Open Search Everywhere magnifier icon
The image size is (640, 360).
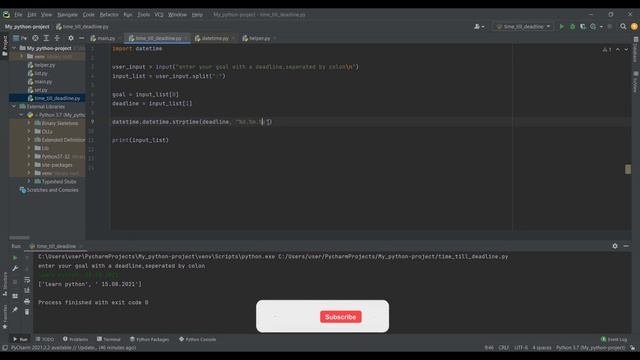tap(623, 27)
